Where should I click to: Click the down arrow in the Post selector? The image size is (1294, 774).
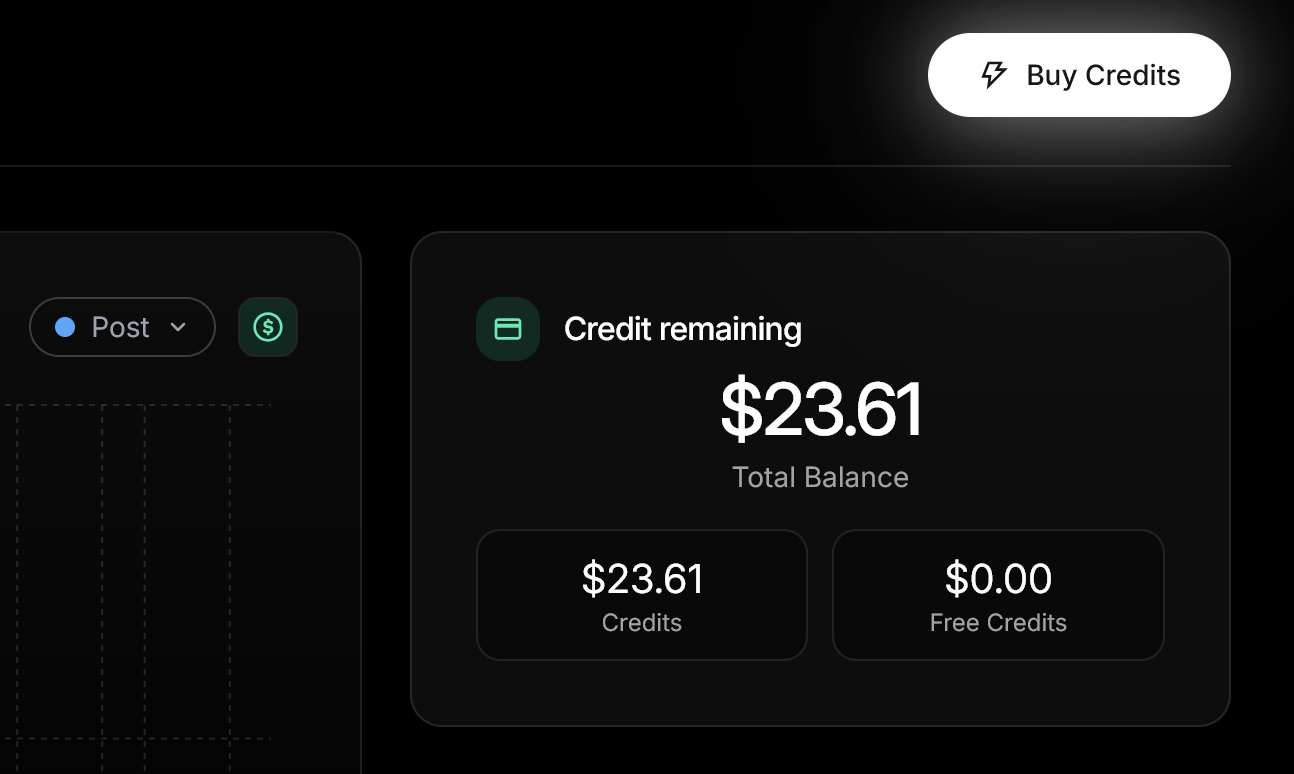[x=180, y=327]
